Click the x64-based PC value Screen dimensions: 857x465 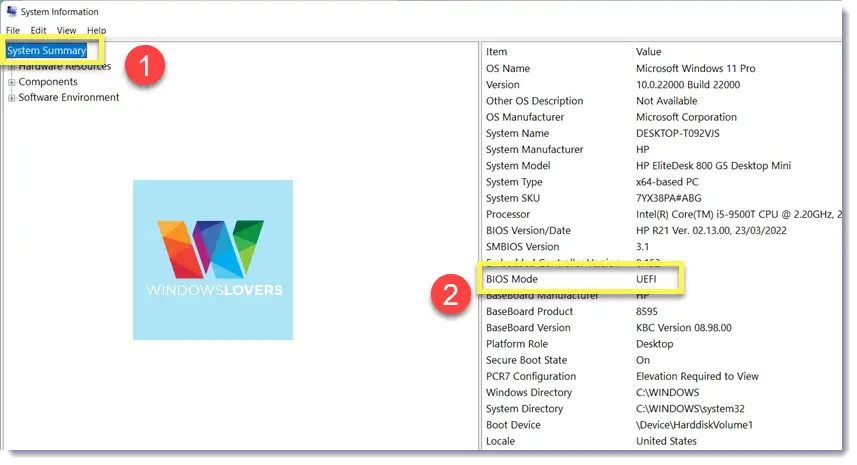[667, 182]
